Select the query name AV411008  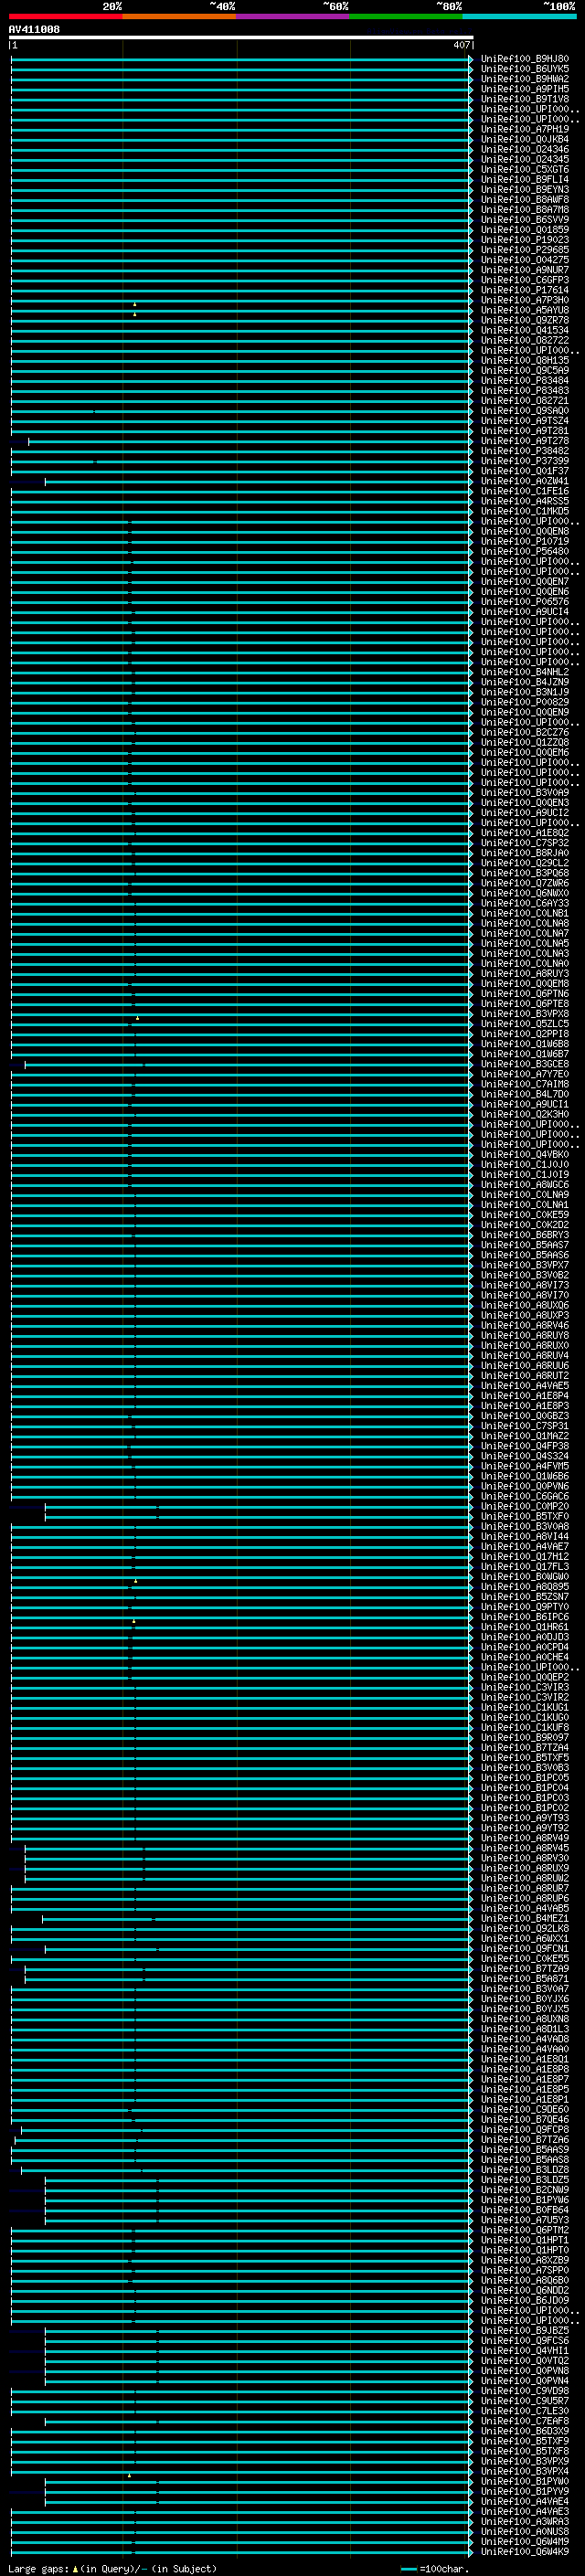(x=34, y=30)
